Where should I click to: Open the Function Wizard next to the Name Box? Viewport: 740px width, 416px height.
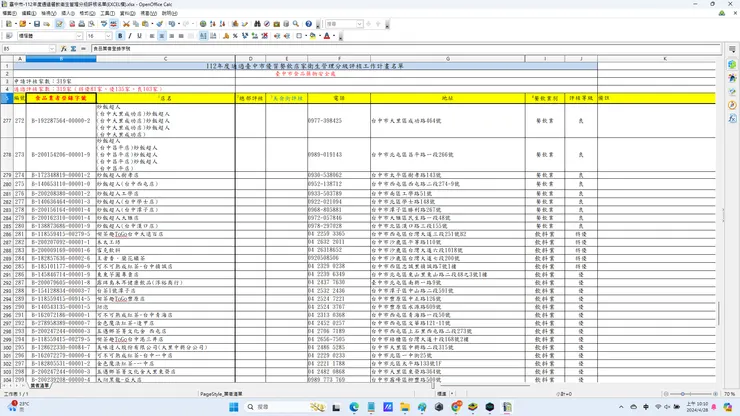point(64,49)
